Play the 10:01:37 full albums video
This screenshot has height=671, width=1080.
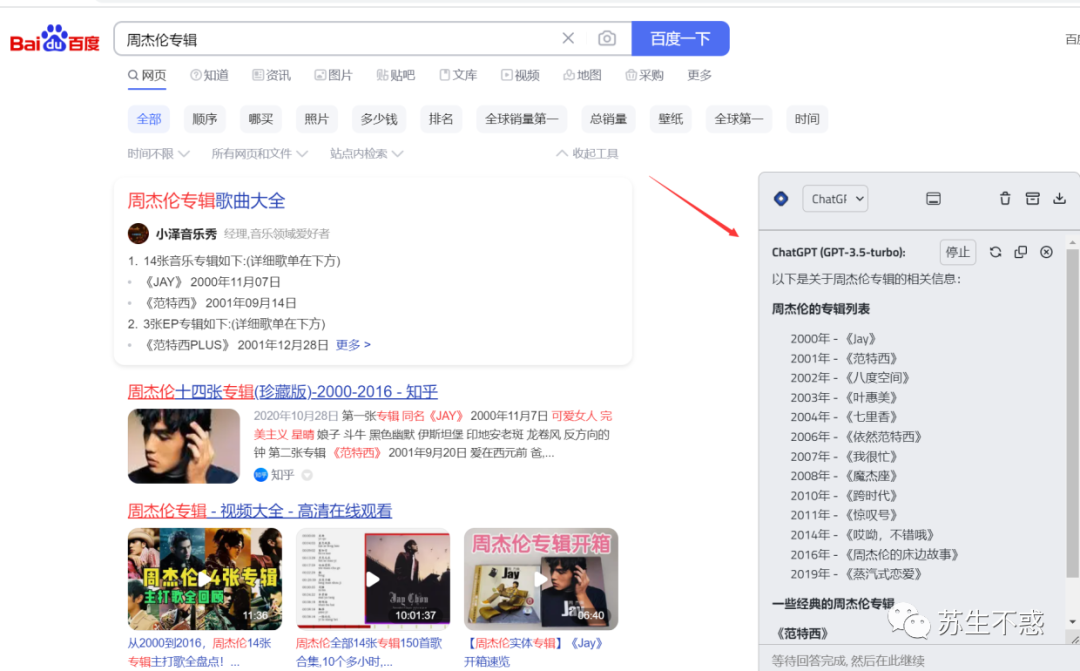point(373,579)
